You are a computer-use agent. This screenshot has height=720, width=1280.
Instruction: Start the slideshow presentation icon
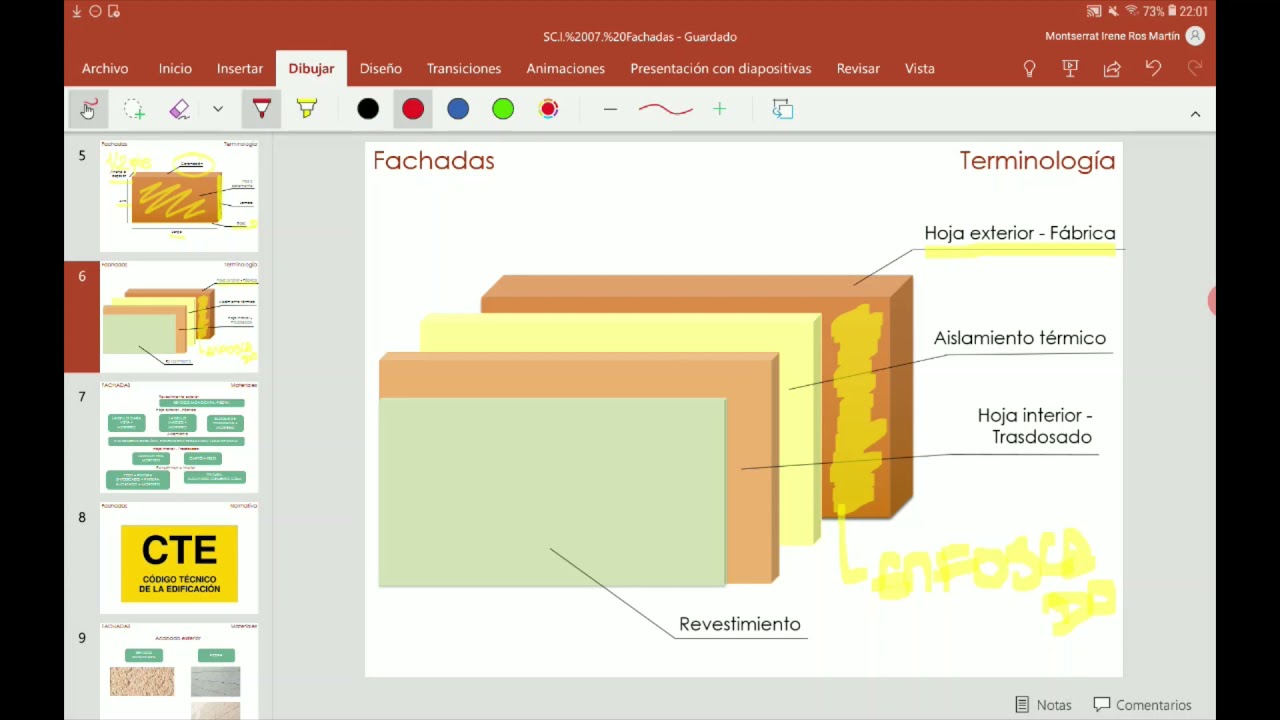click(x=1070, y=68)
